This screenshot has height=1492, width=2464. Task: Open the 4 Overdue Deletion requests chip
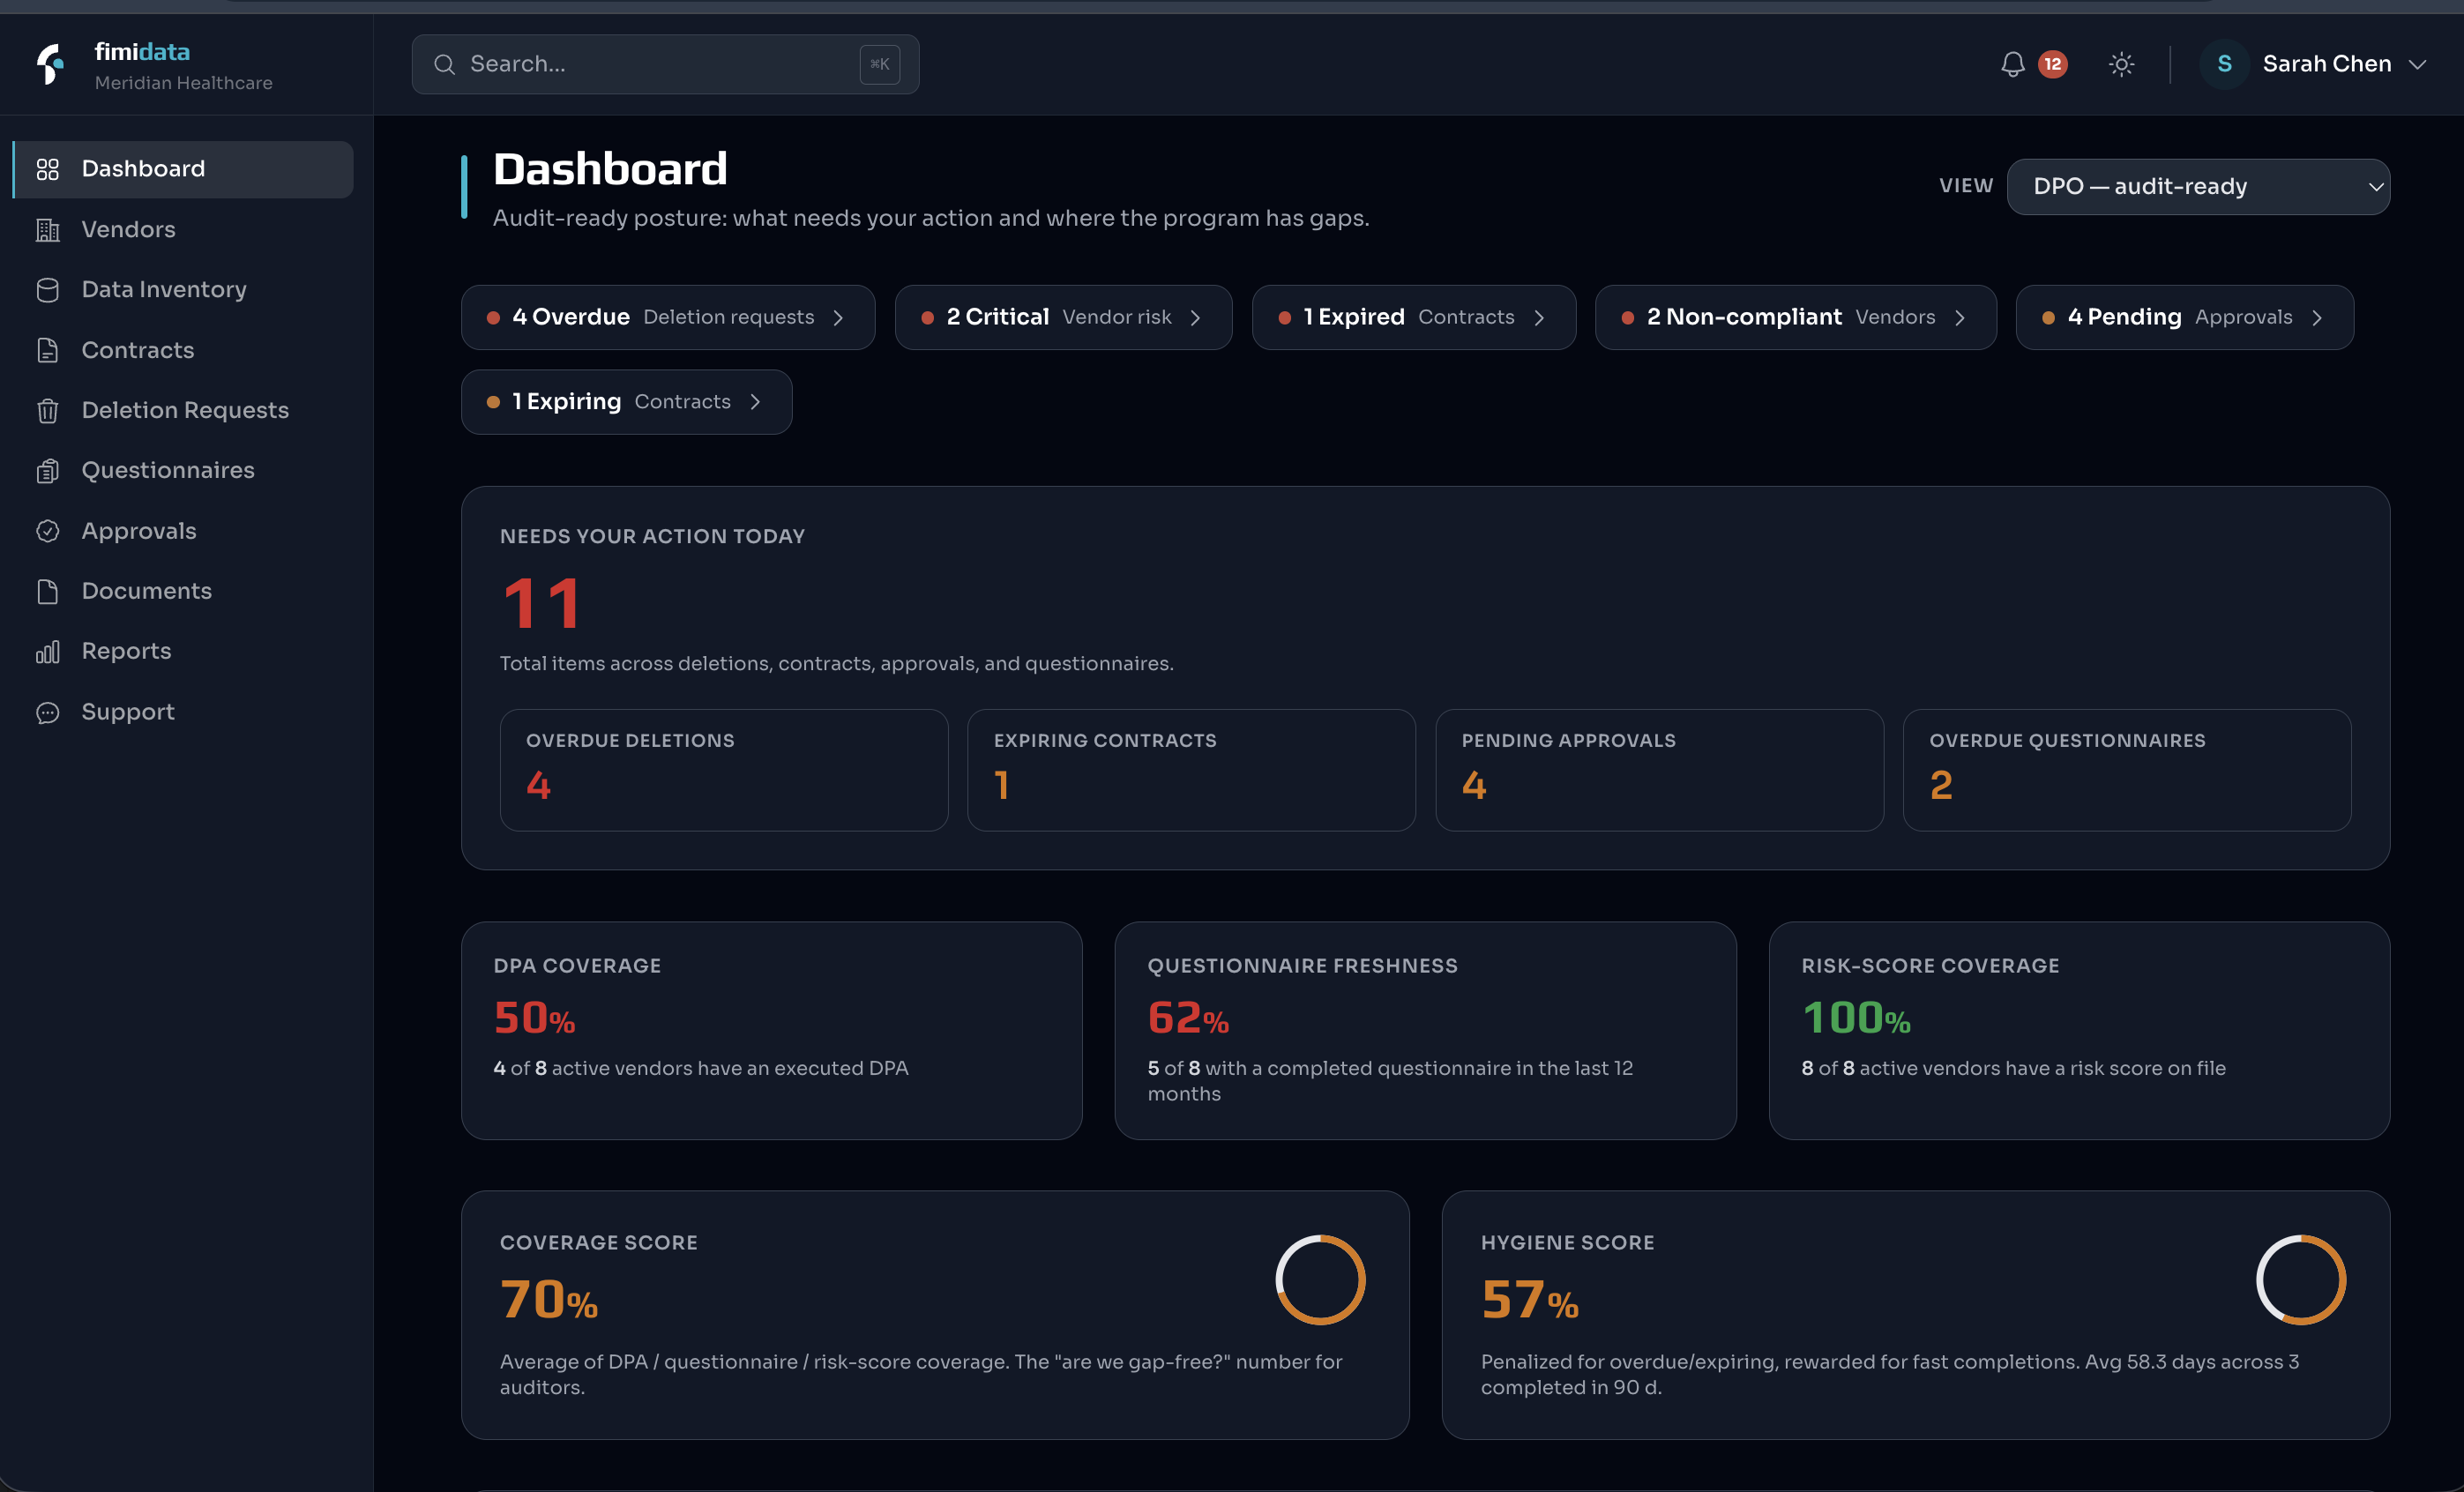668,317
